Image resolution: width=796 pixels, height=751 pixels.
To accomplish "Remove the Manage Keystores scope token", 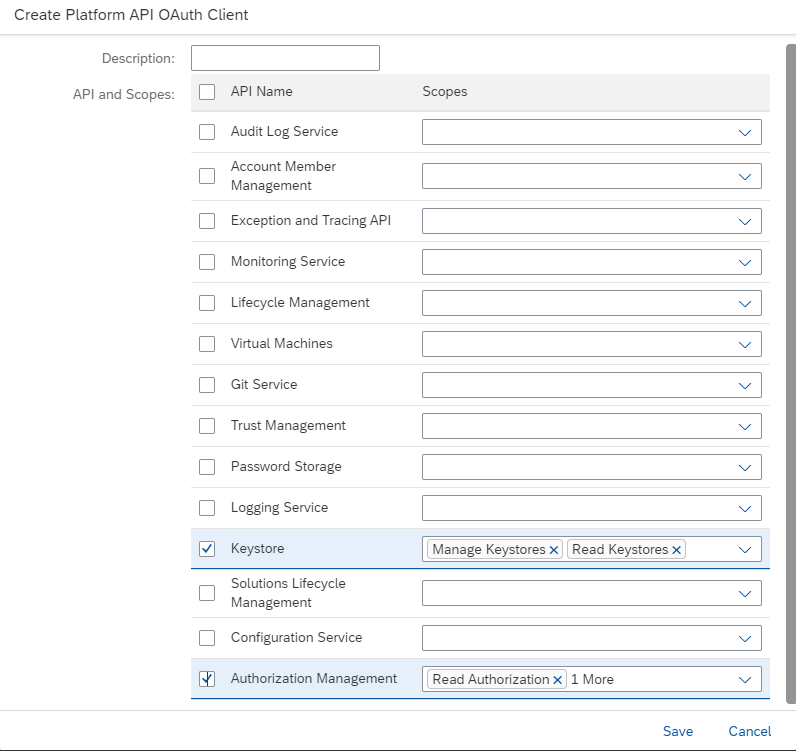I will pyautogui.click(x=554, y=550).
